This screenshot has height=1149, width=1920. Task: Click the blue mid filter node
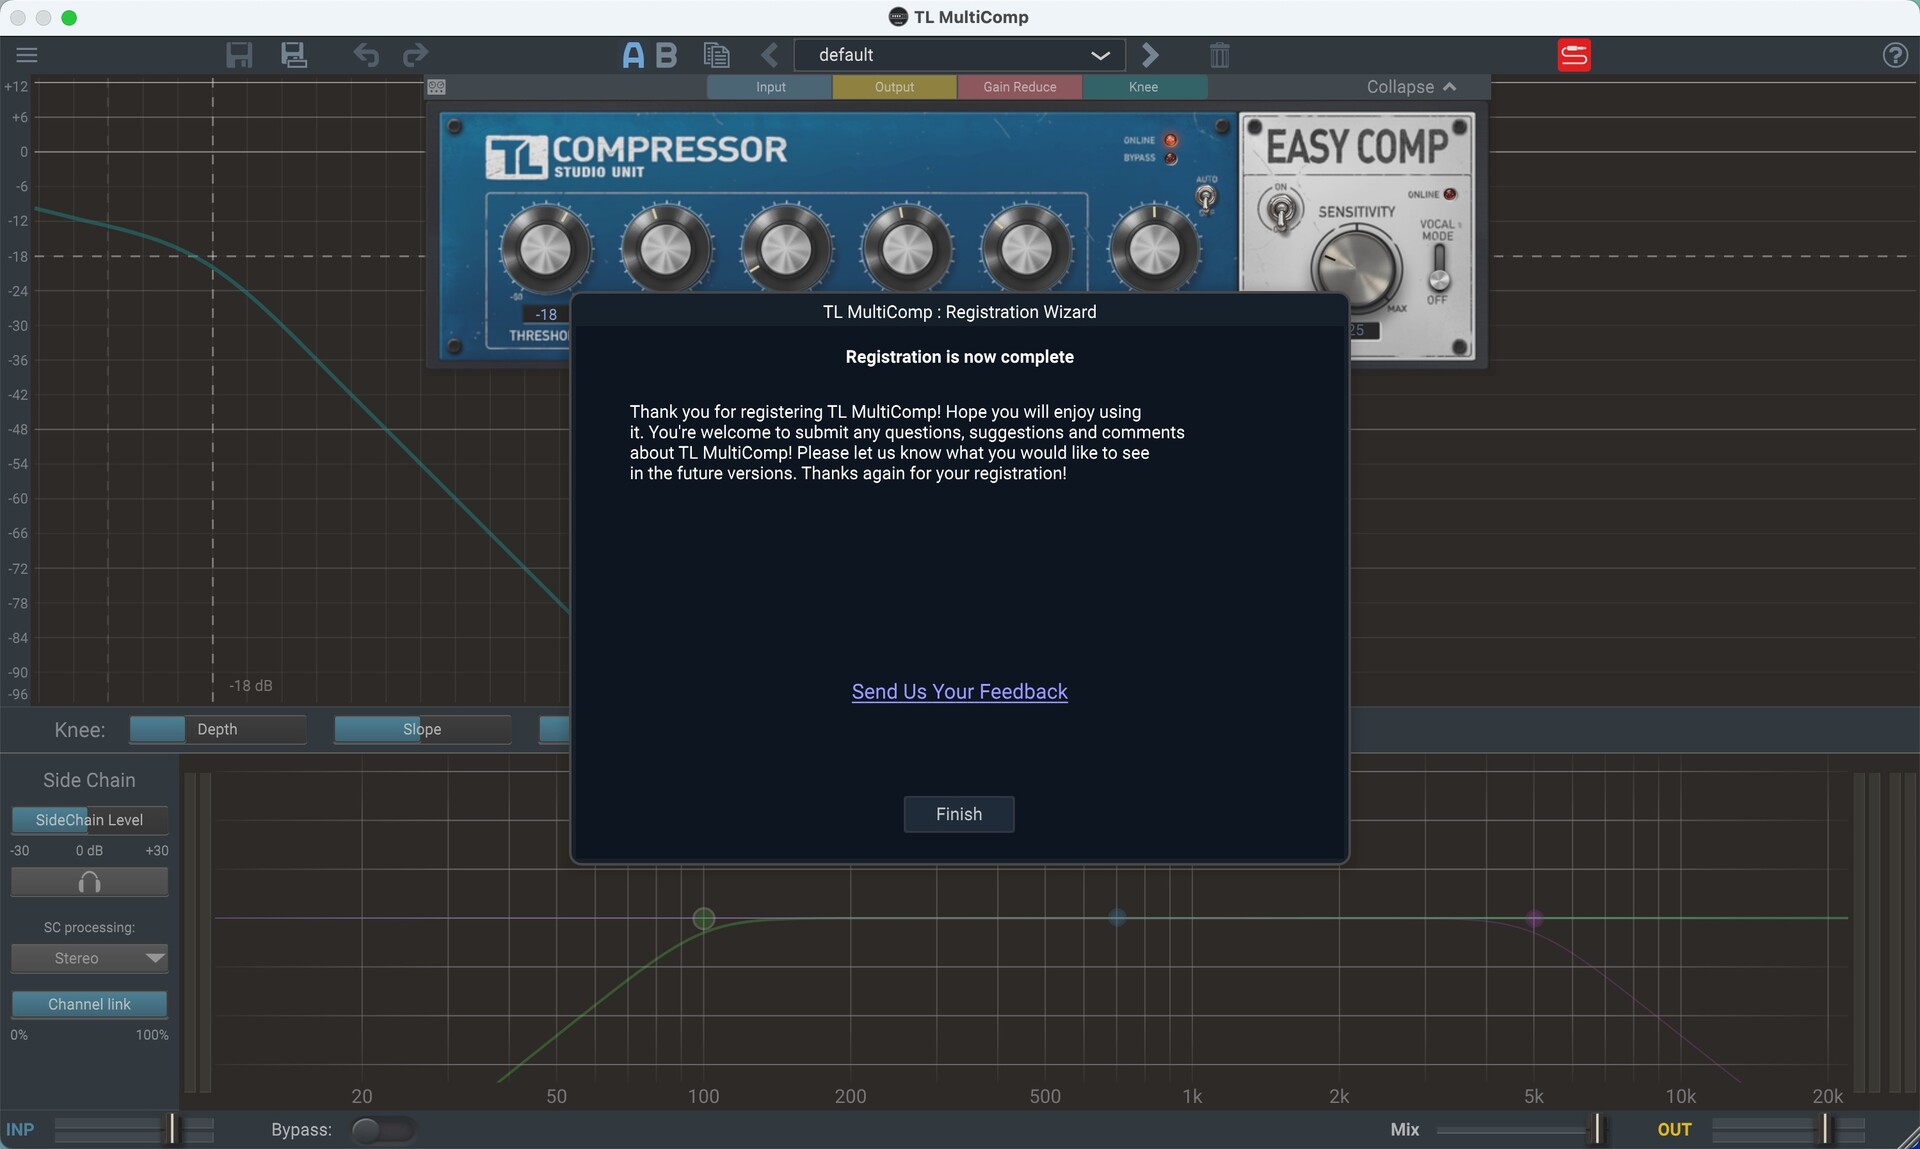point(1117,917)
